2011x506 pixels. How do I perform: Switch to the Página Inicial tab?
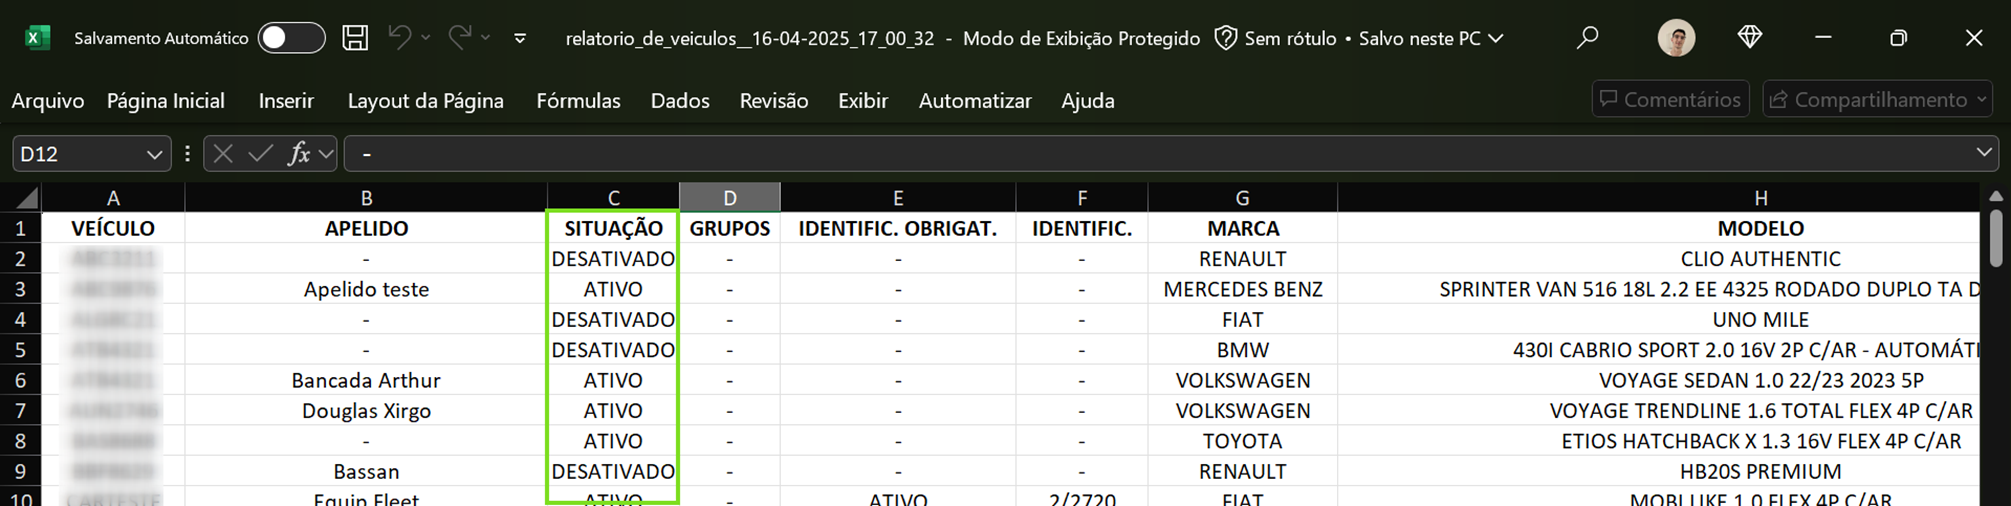click(x=166, y=101)
